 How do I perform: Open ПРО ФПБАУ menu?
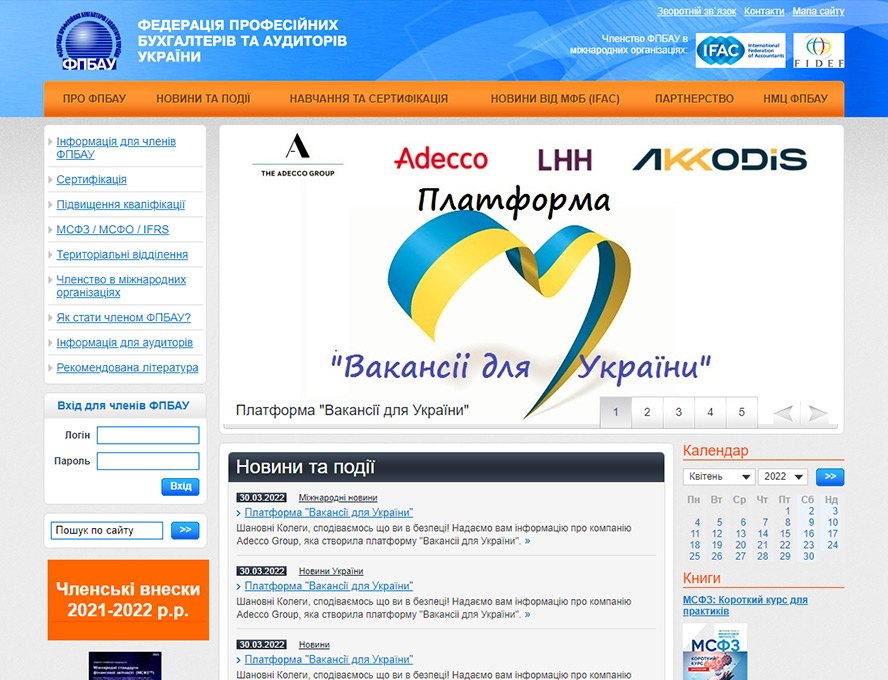point(94,99)
